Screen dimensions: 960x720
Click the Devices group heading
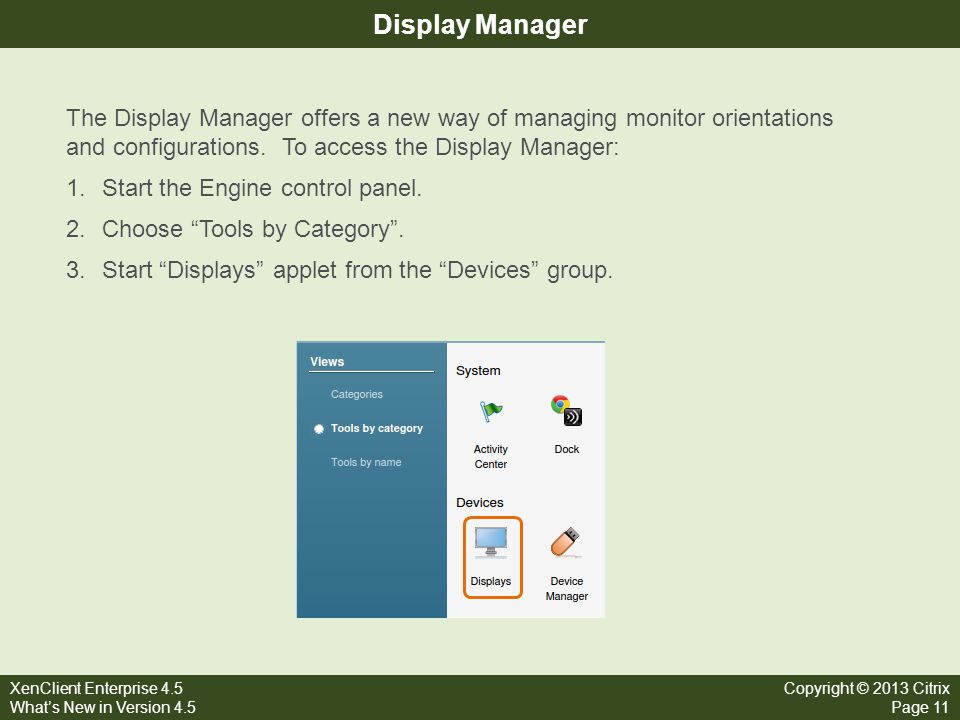pyautogui.click(x=479, y=503)
